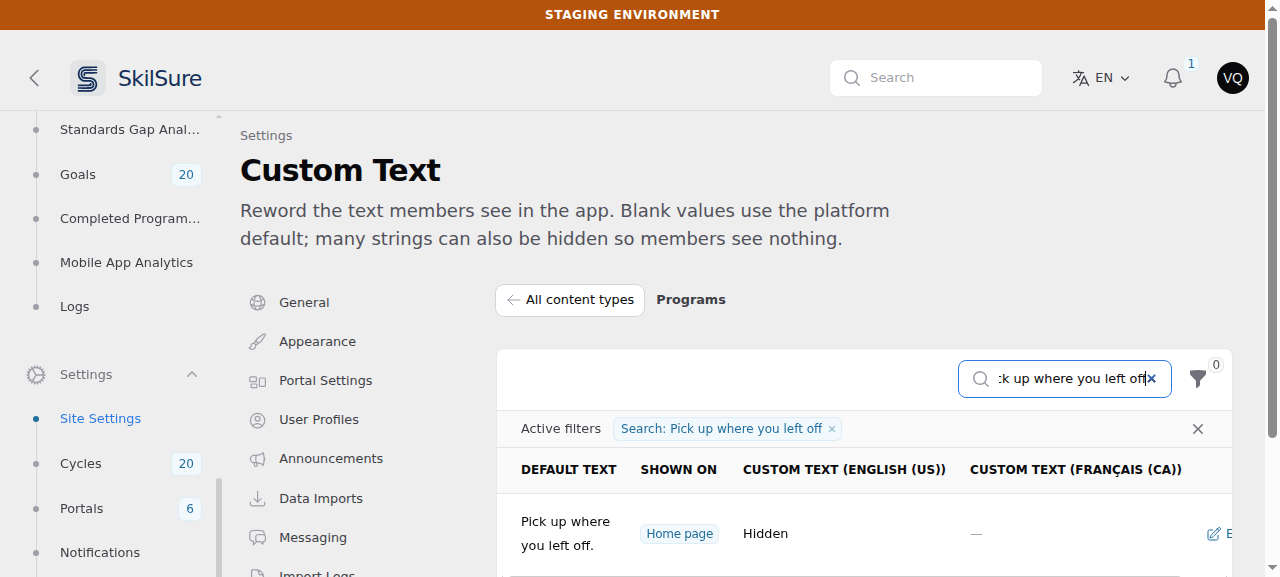Click the page vertical scrollbar
The height and width of the screenshot is (577, 1280).
[x=1272, y=230]
